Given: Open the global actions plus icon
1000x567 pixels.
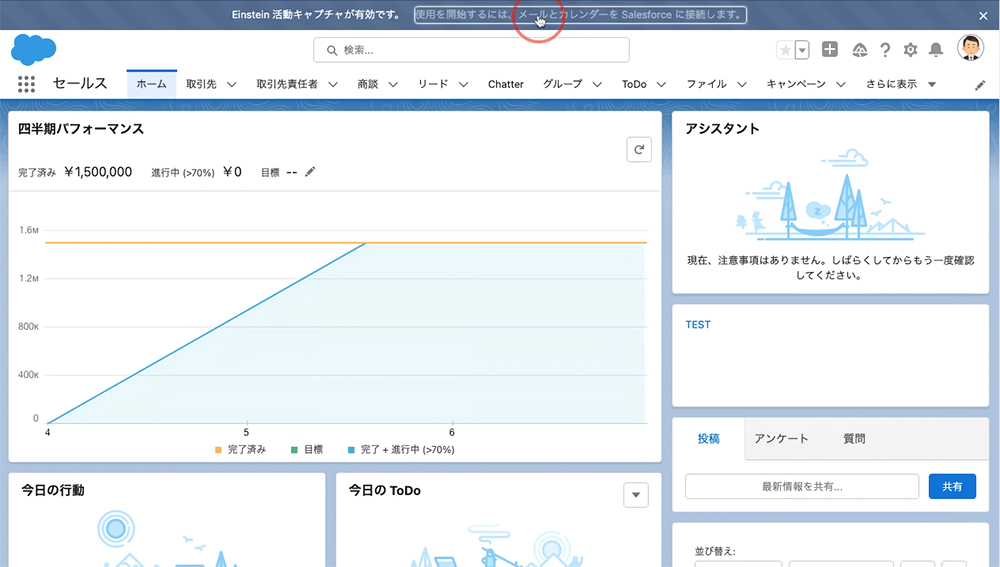Looking at the screenshot, I should (830, 49).
